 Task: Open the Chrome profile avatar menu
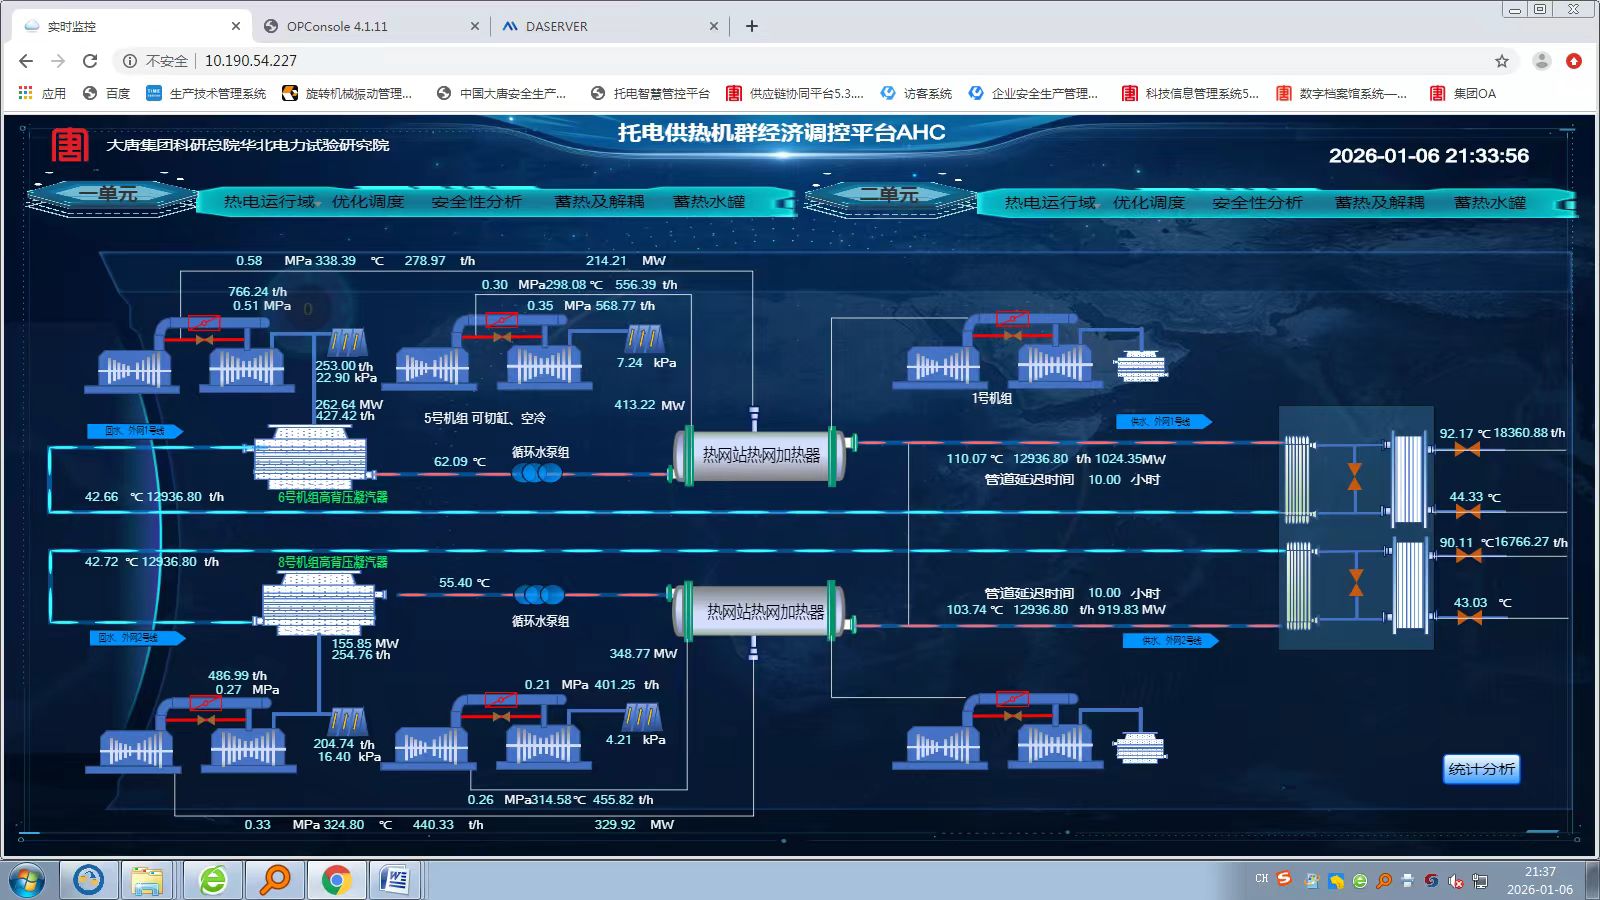click(x=1541, y=61)
